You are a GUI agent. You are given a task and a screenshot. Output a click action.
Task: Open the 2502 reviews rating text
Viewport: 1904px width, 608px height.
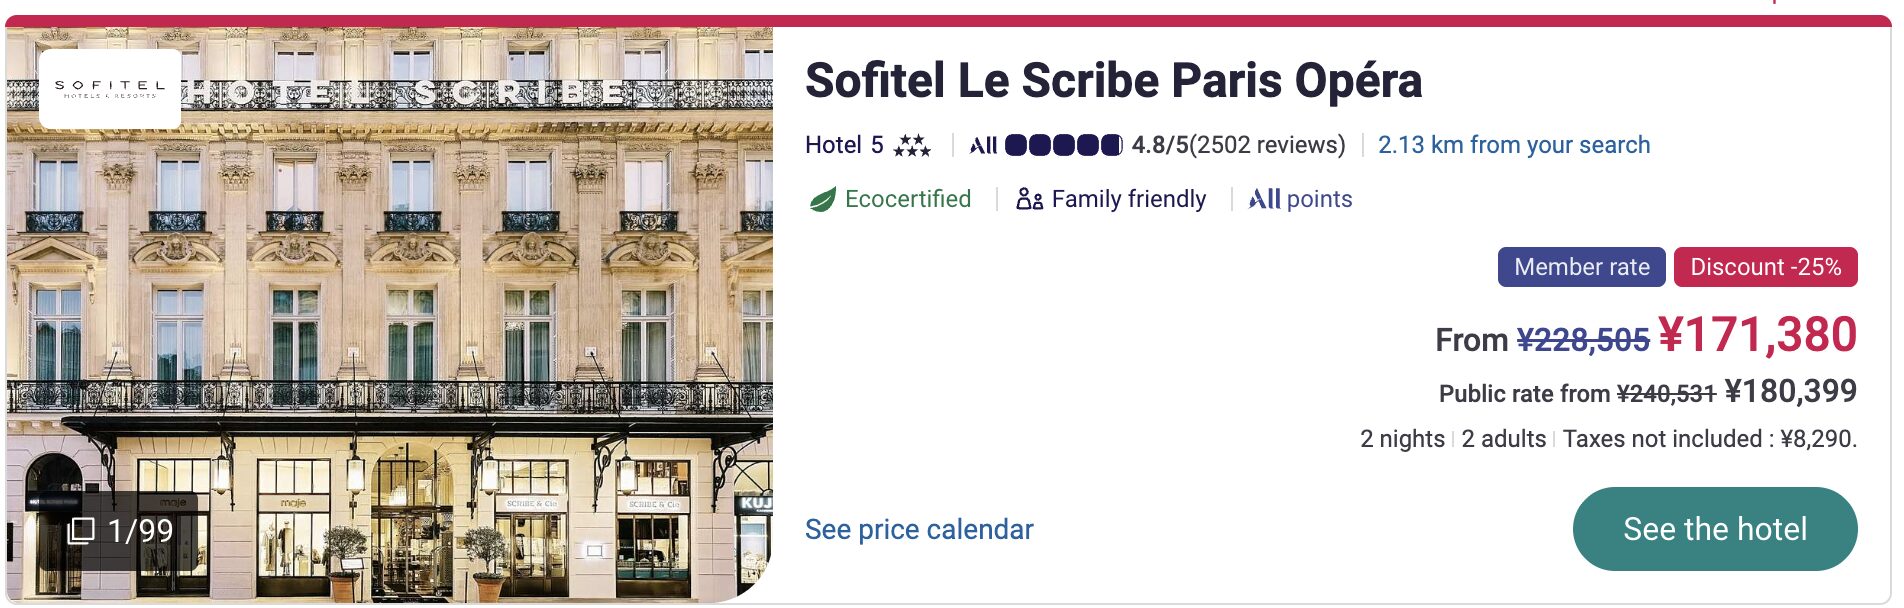(x=1238, y=145)
